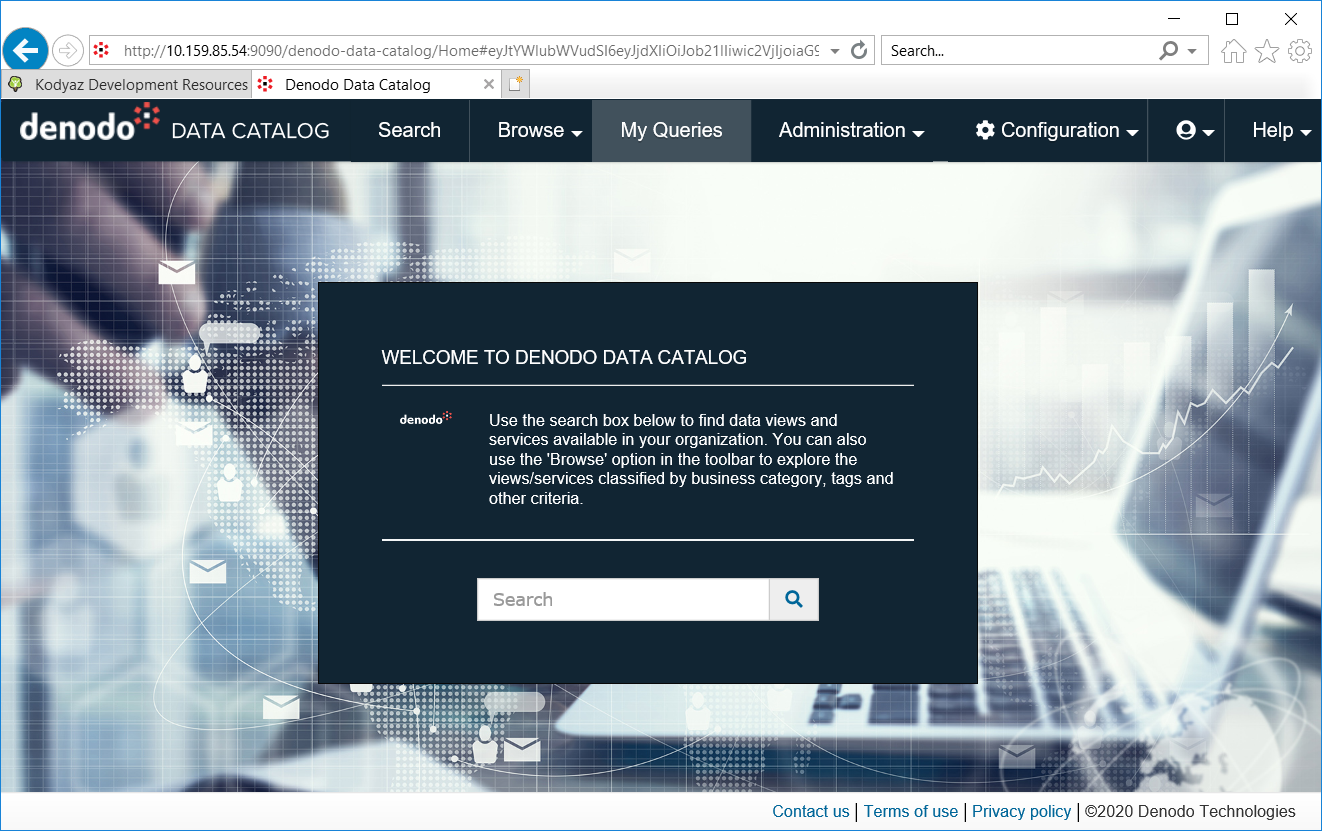The width and height of the screenshot is (1322, 831).
Task: Open a new browser tab
Action: click(x=515, y=84)
